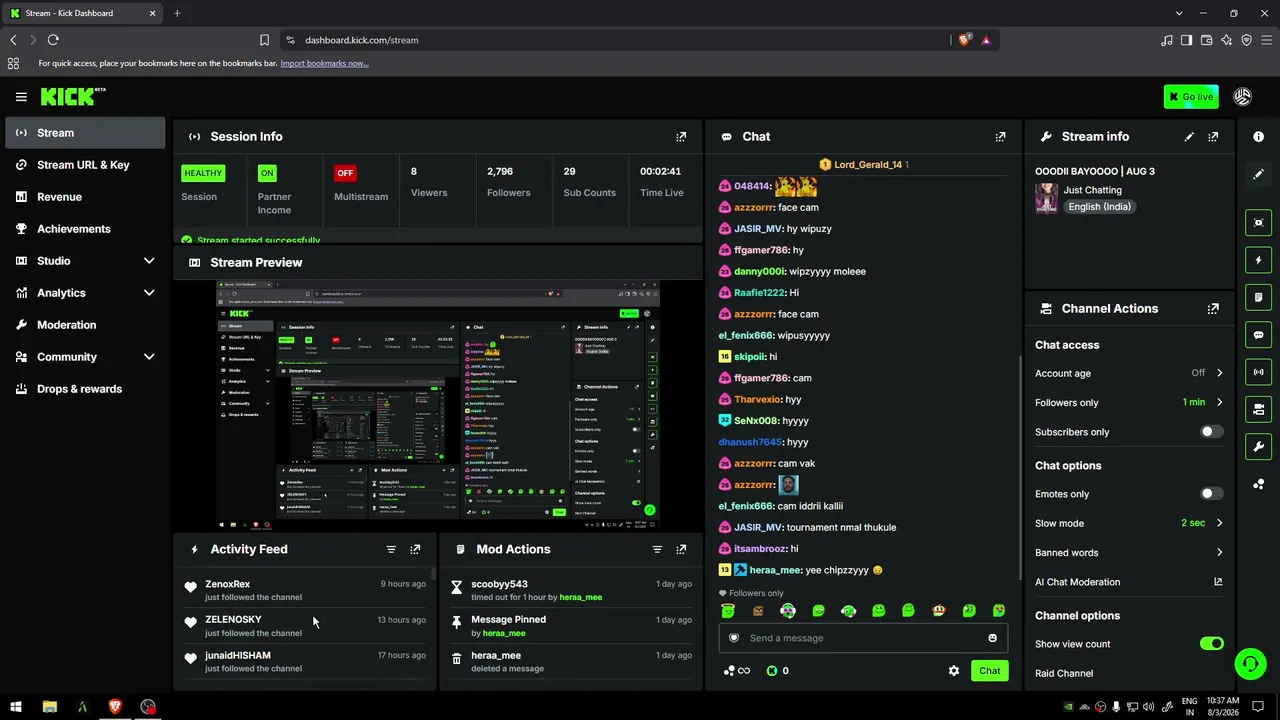Click the info icon in right rail
This screenshot has height=720, width=1280.
(1258, 136)
